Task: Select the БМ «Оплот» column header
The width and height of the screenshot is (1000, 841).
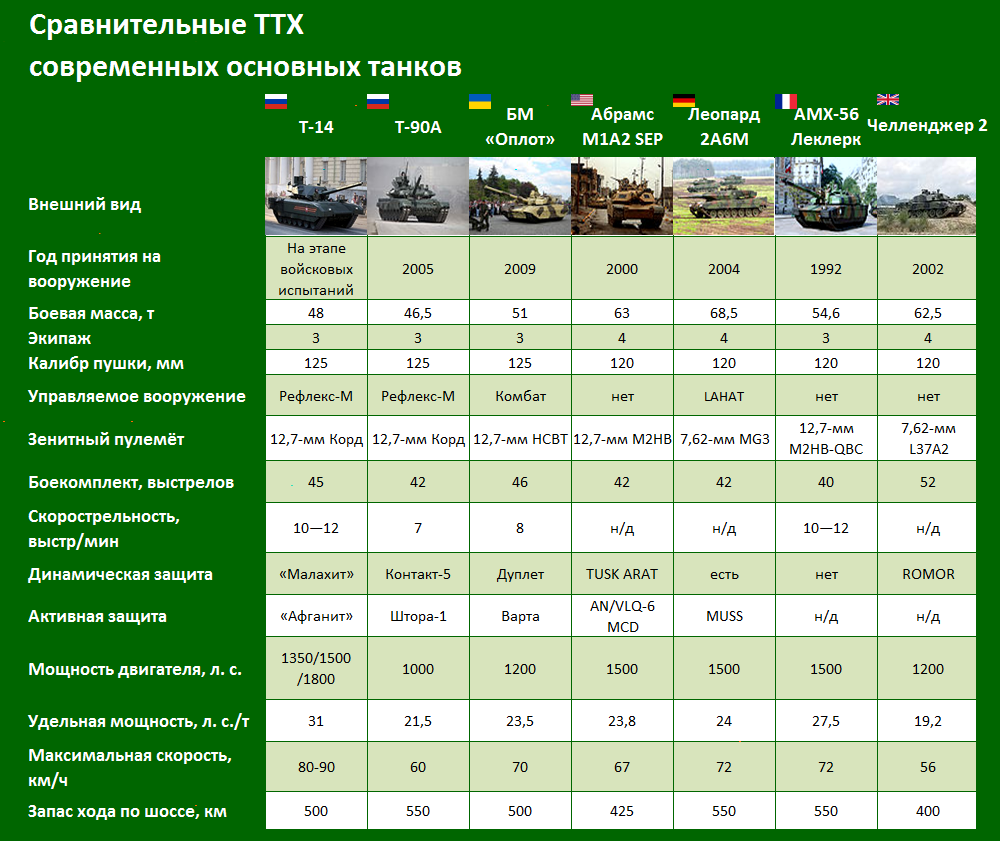Action: pyautogui.click(x=520, y=126)
